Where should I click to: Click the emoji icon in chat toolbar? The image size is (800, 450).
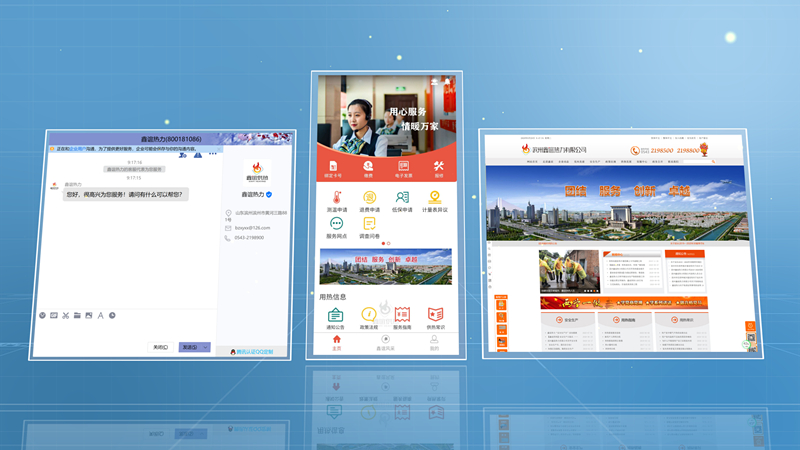(42, 315)
